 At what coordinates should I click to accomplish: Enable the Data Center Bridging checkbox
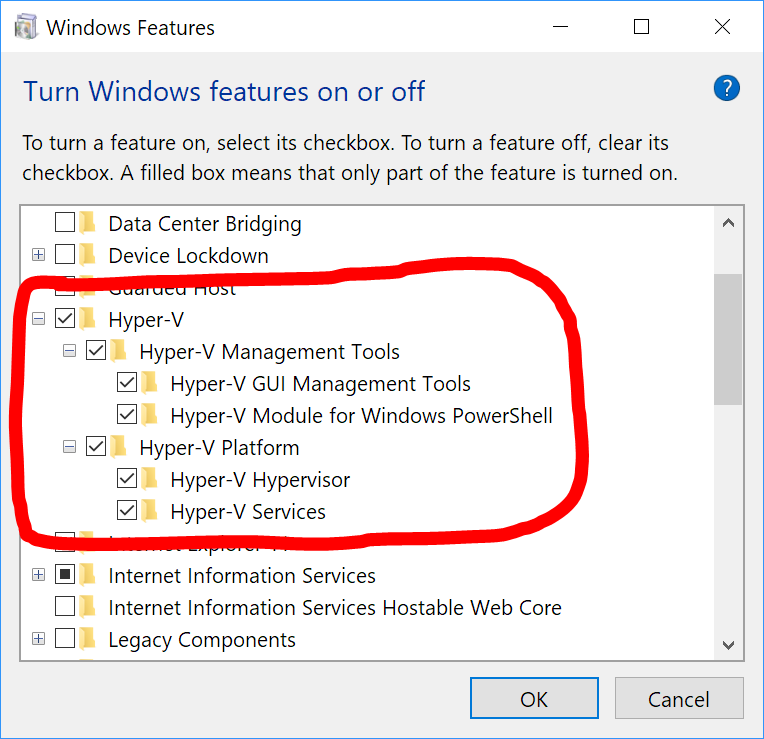tap(65, 222)
